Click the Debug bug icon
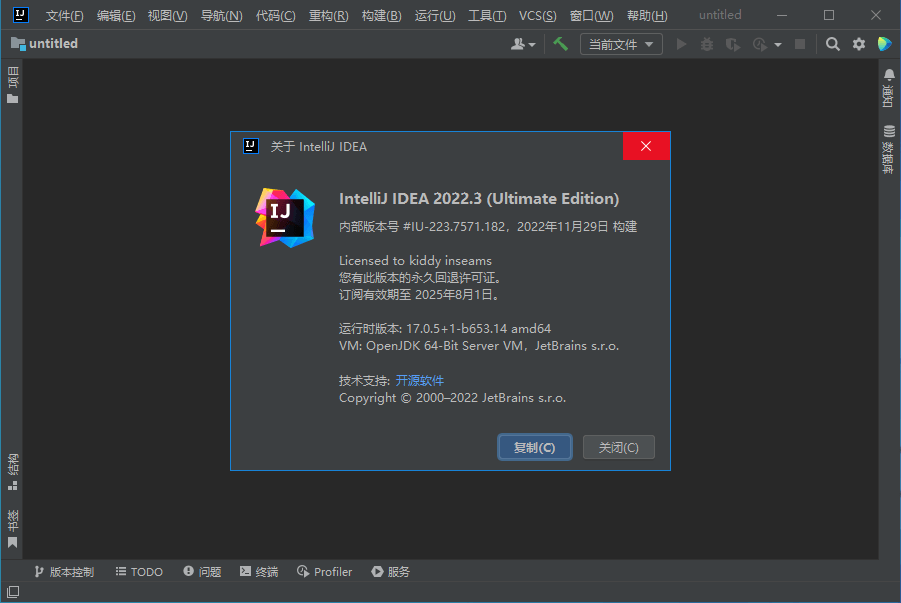Screen dimensions: 901x603 pyautogui.click(x=708, y=44)
